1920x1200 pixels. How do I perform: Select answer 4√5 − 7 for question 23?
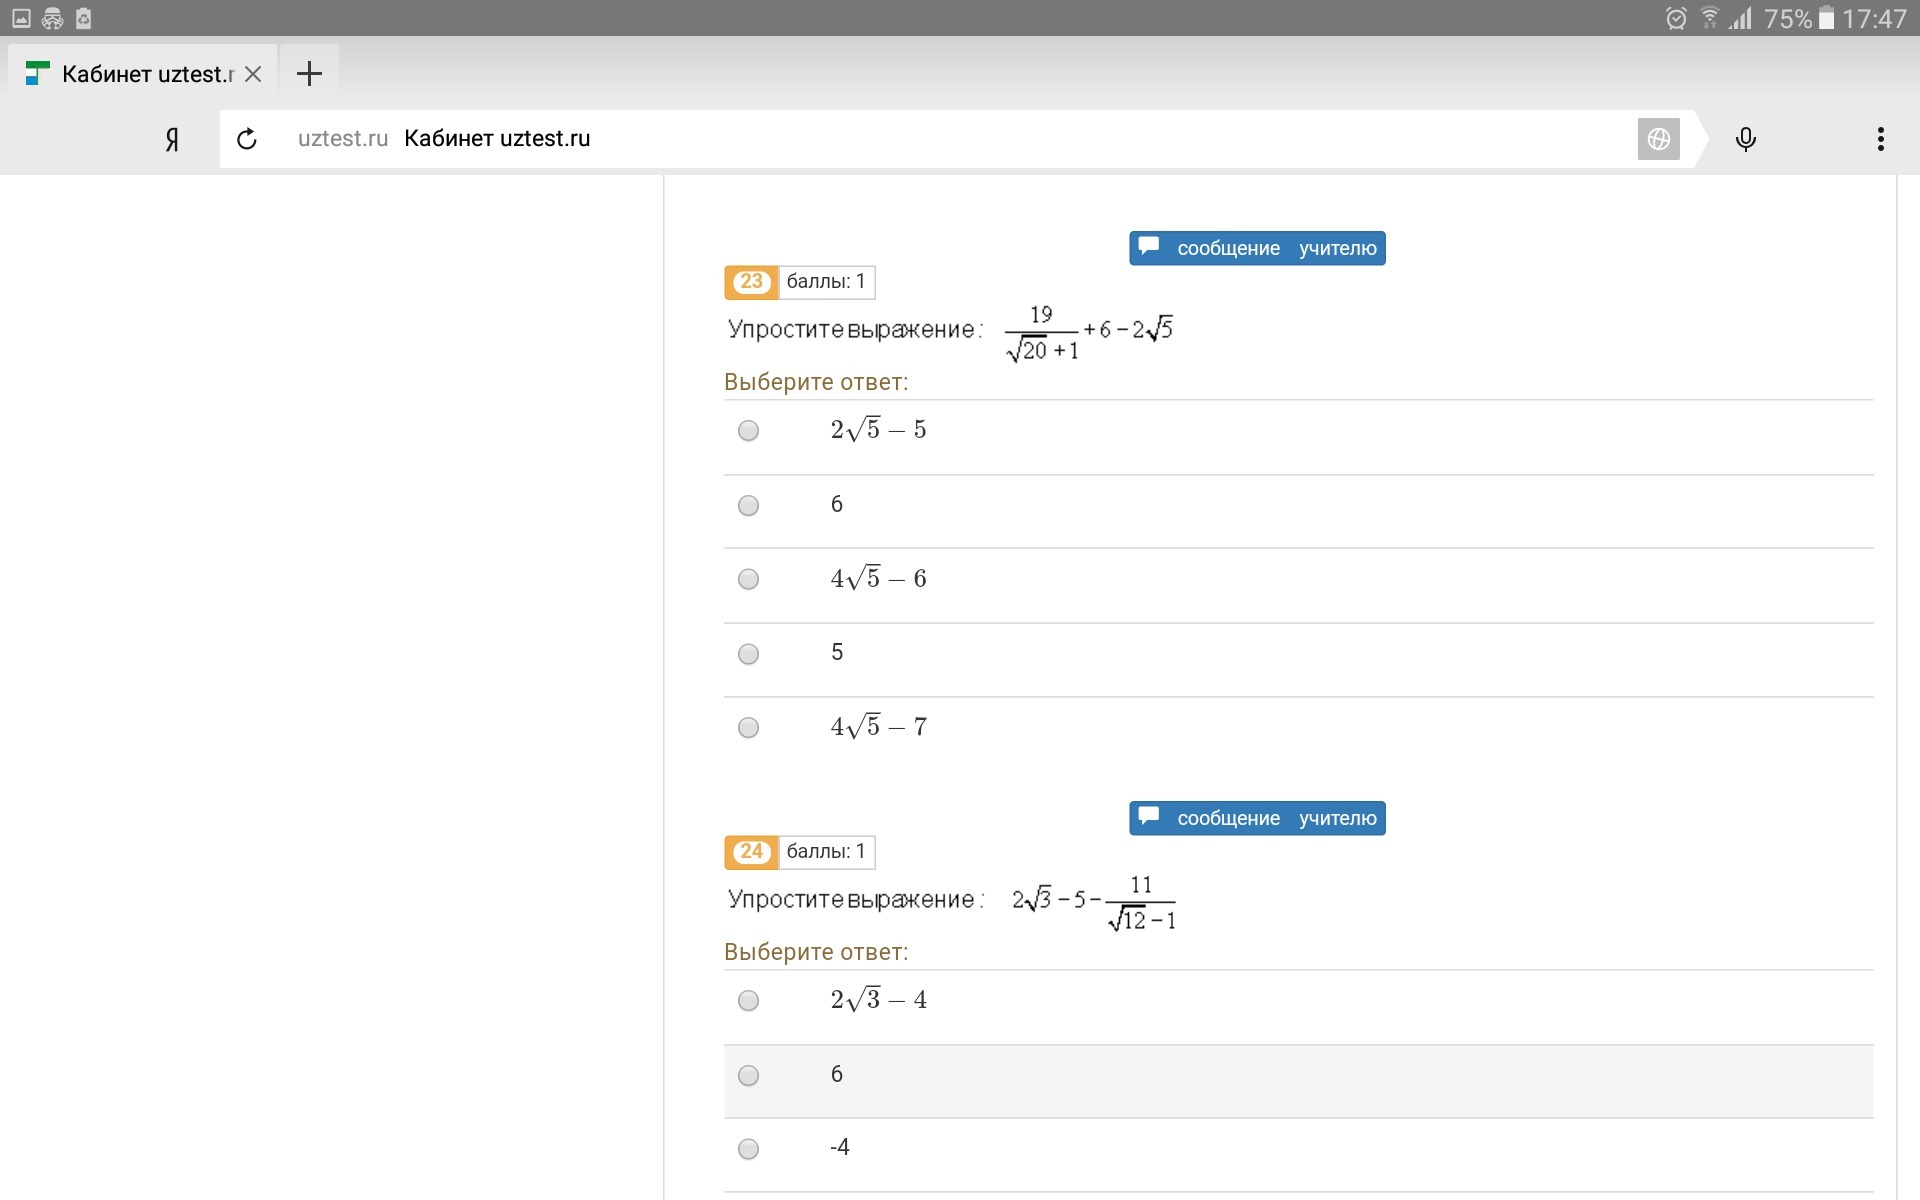tap(748, 728)
